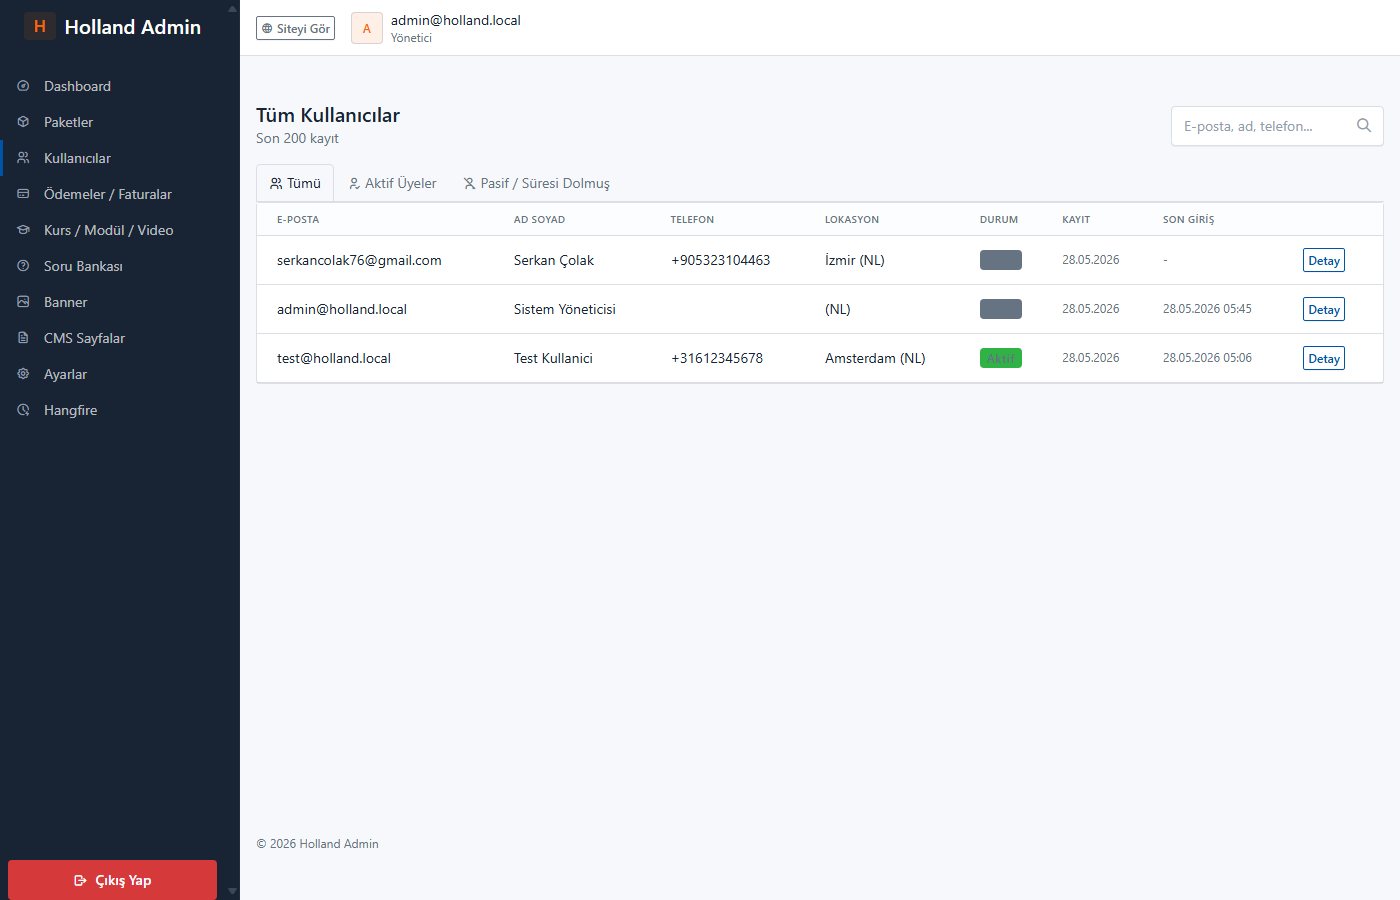Click the admin avatar letter A
Screen dimensions: 1400x900
367,28
